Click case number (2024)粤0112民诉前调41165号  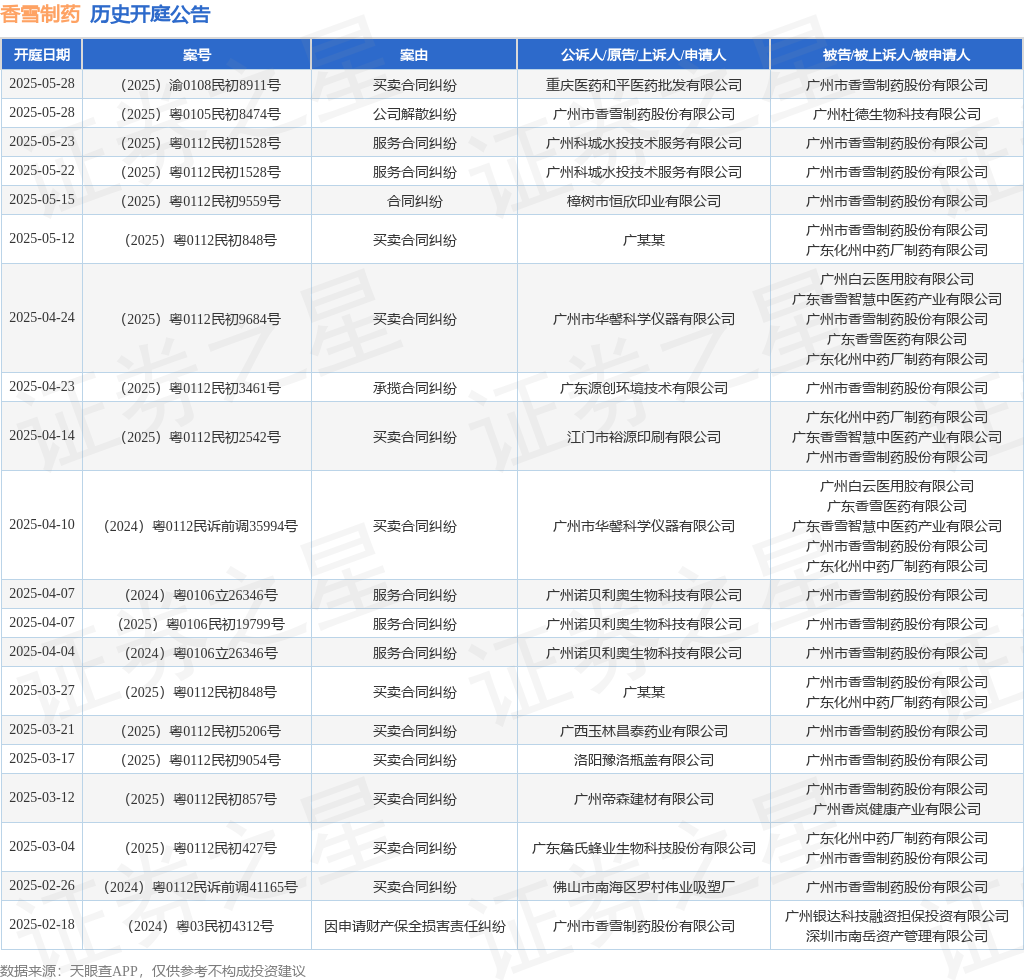(x=200, y=887)
